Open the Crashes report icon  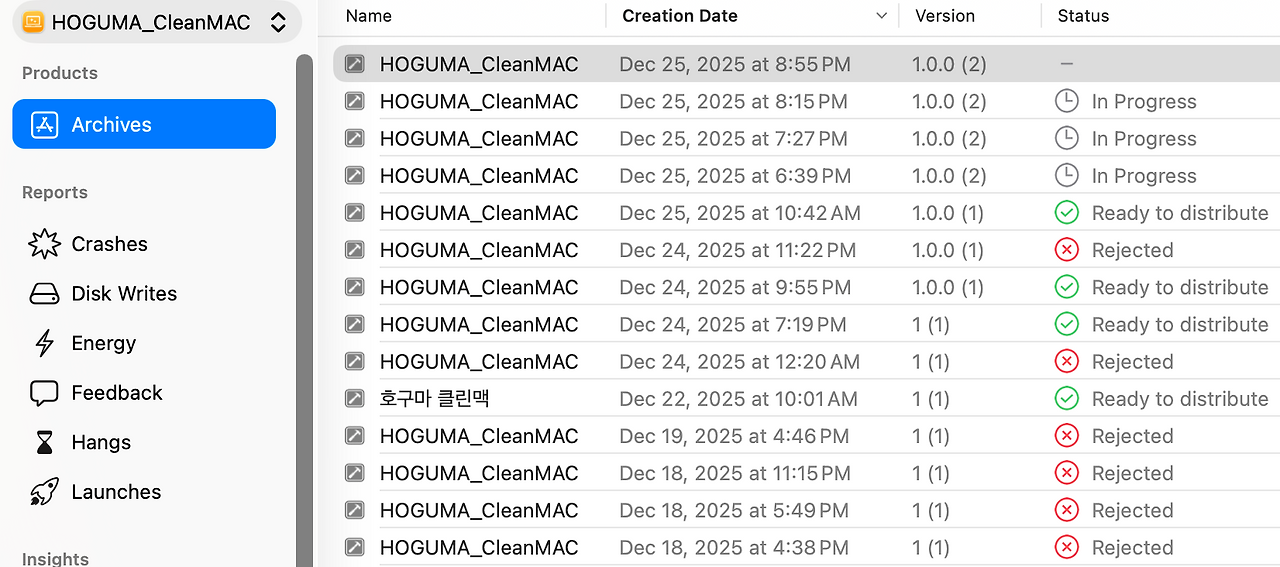click(x=45, y=244)
